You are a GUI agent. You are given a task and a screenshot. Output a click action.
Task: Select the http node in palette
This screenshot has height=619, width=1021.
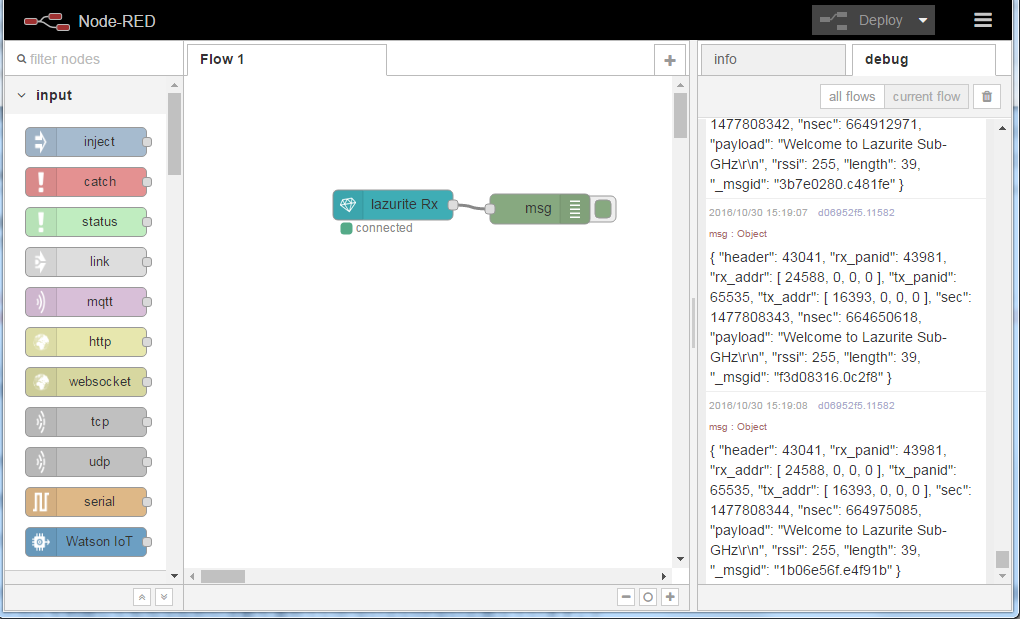pyautogui.click(x=87, y=342)
